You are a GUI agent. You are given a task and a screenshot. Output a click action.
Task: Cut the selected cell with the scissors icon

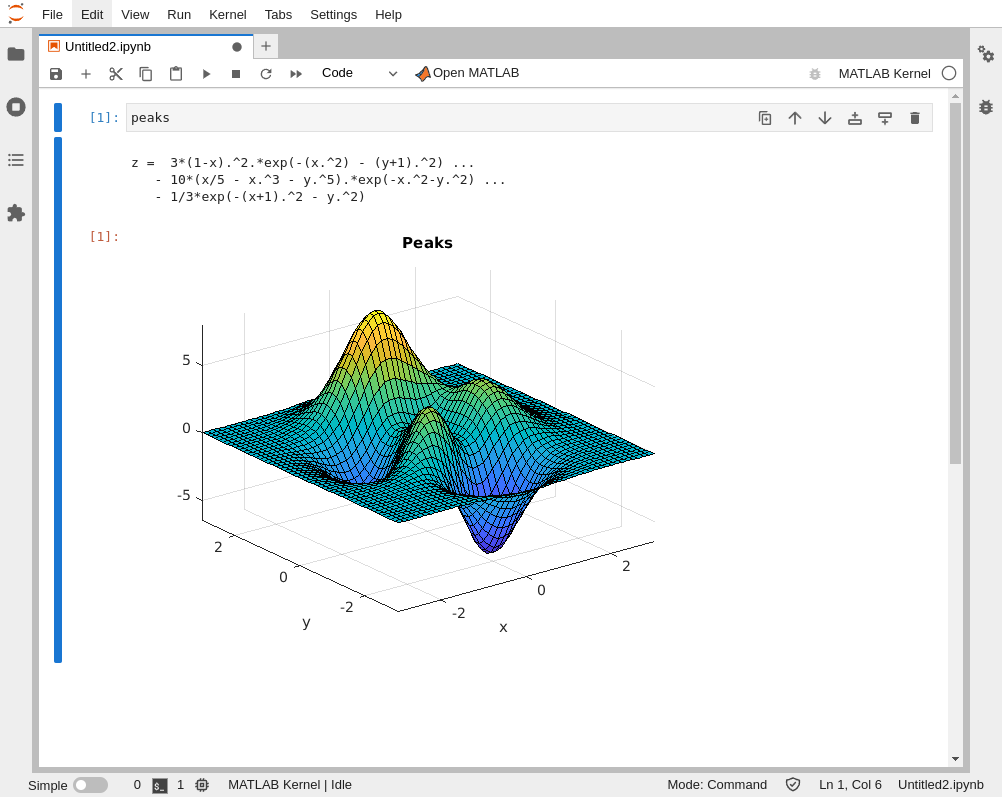[116, 73]
